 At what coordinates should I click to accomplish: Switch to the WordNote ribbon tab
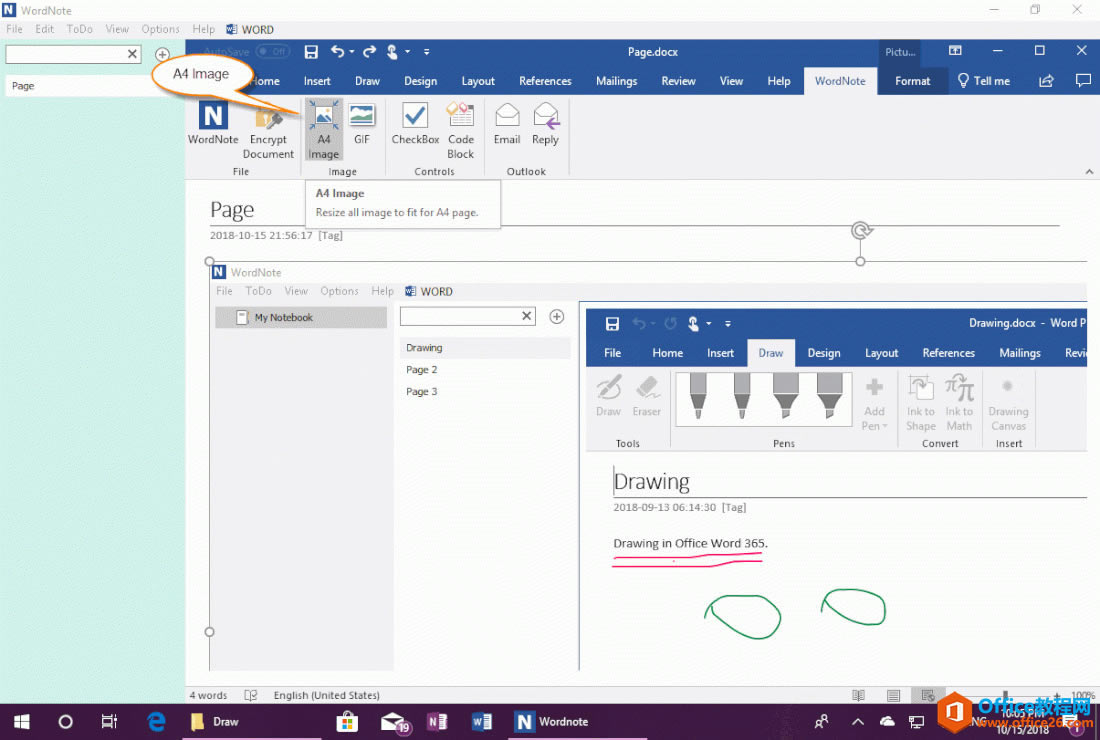tap(840, 81)
